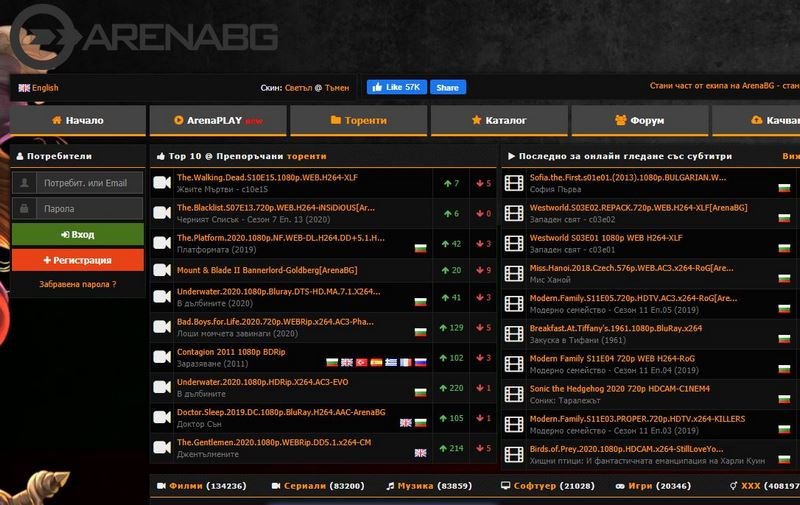
Task: Open the Филми (134236) category
Action: [202, 486]
